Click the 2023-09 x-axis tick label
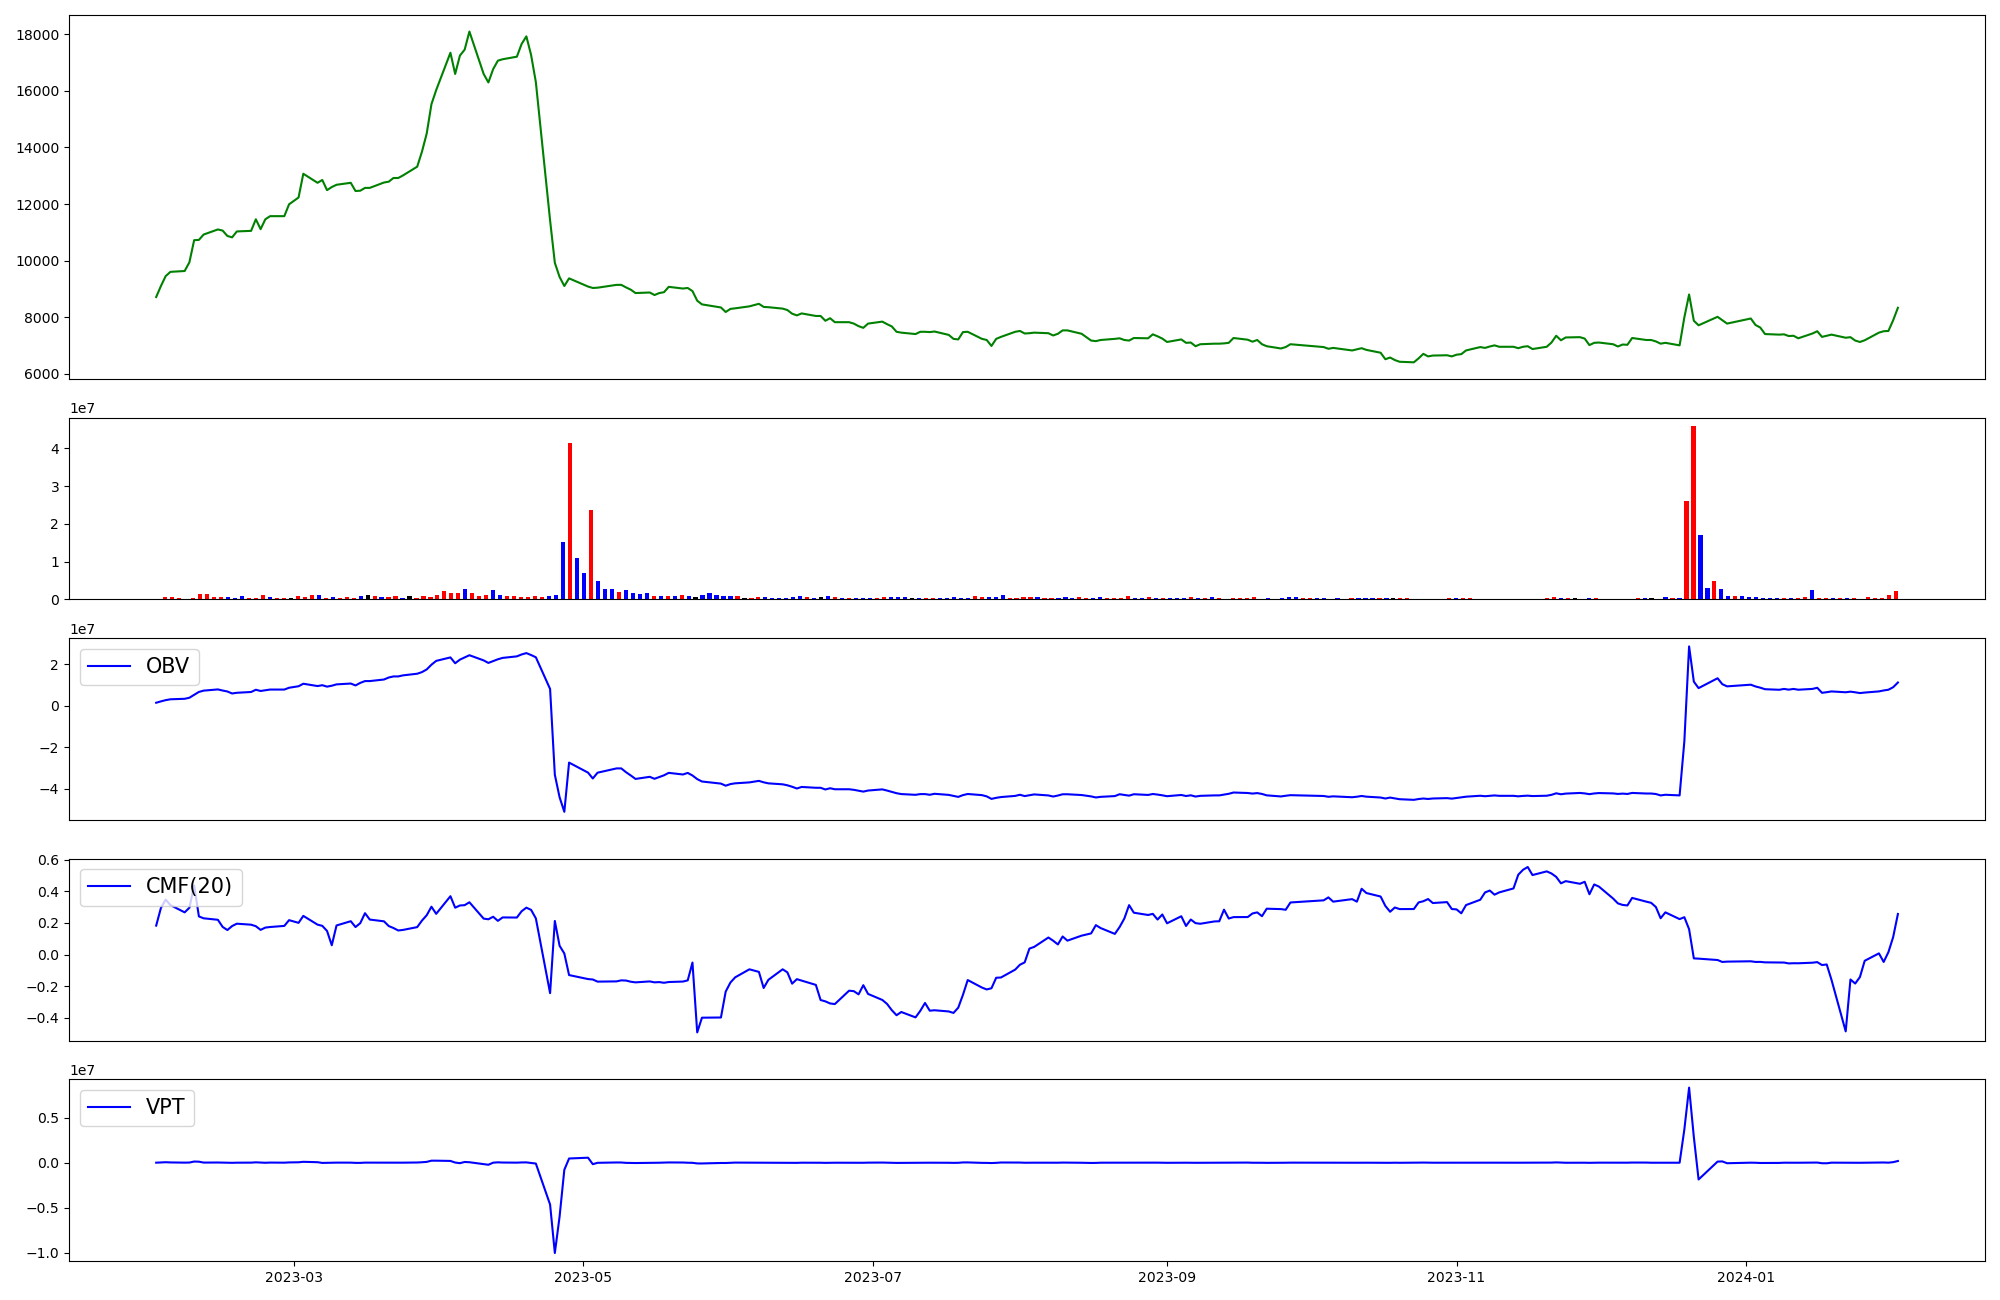The height and width of the screenshot is (1300, 2000). (1167, 1277)
